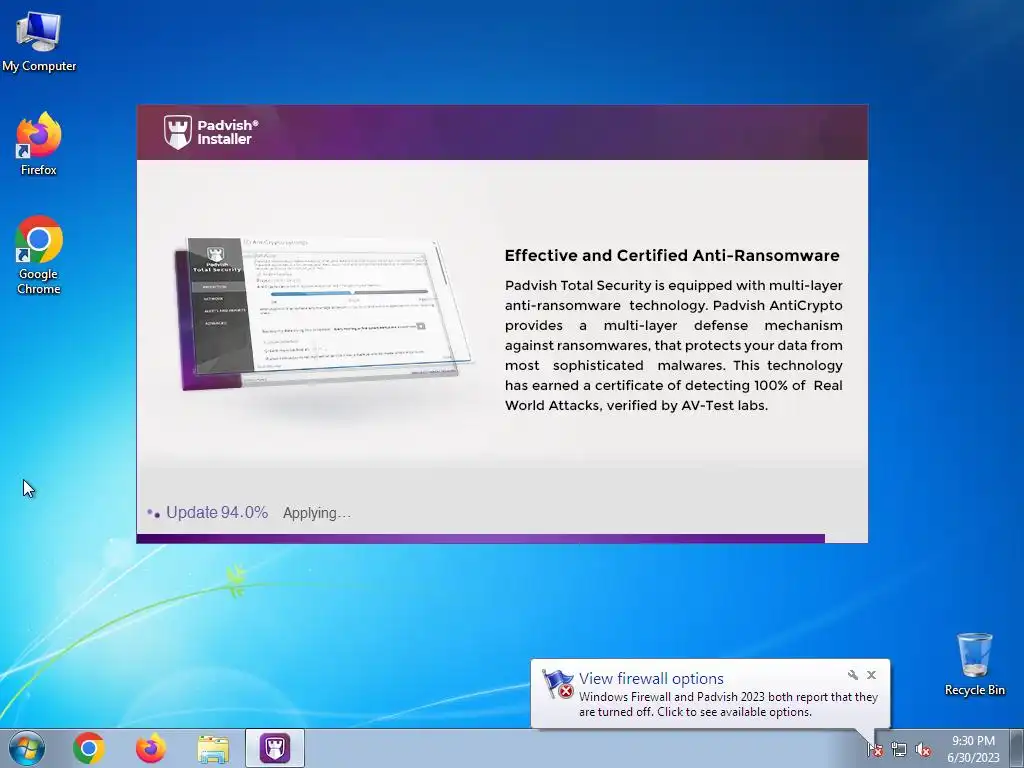The height and width of the screenshot is (768, 1024).
Task: Select the Google Chrome desktop shortcut
Action: coord(39,255)
